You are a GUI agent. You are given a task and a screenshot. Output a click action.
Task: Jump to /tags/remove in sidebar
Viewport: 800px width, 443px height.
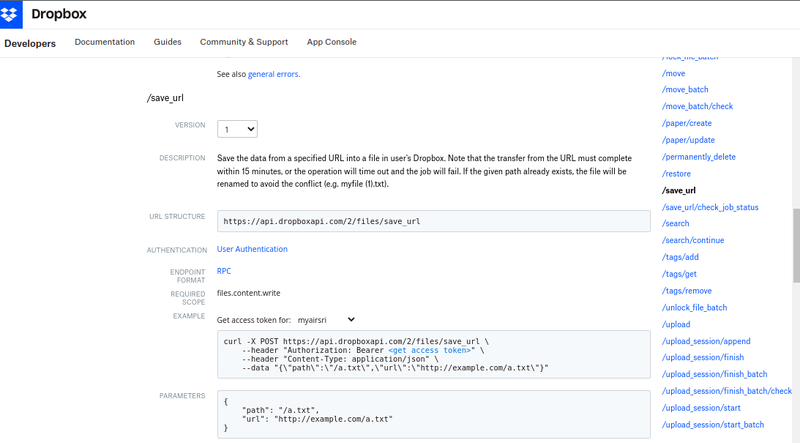pyautogui.click(x=687, y=291)
